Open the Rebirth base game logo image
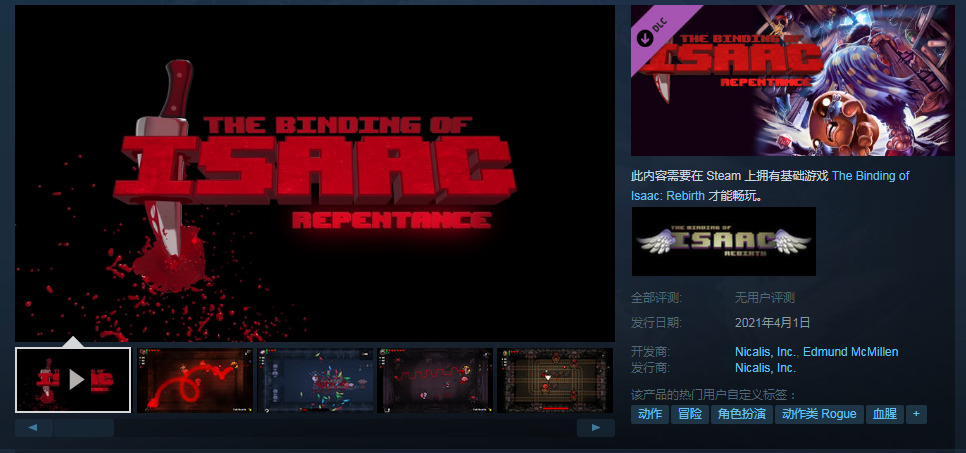Viewport: 966px width, 453px height. (723, 241)
